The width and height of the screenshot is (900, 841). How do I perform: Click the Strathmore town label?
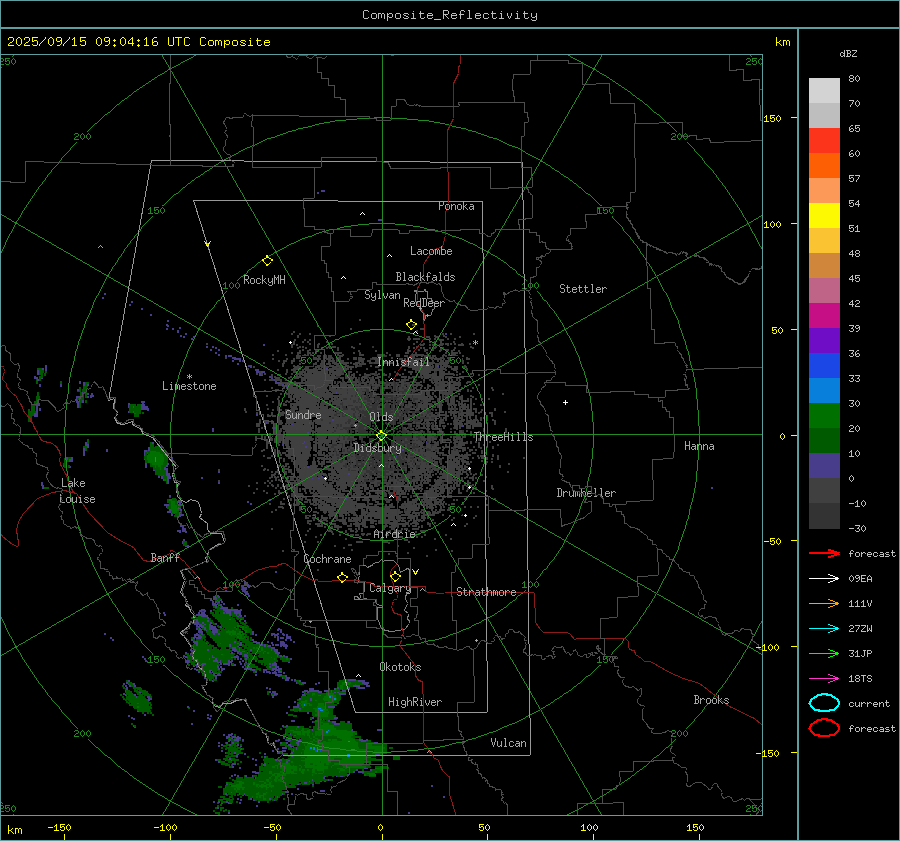(x=486, y=592)
